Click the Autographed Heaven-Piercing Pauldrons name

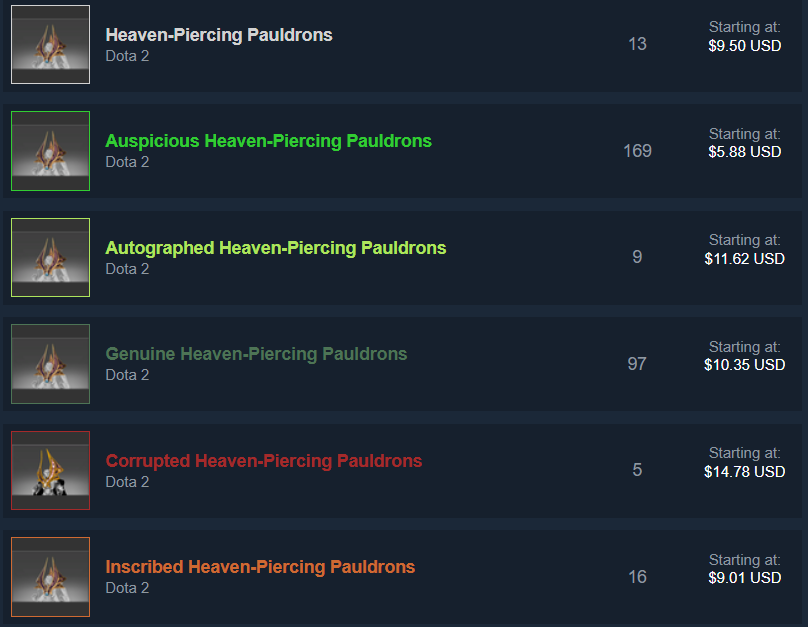276,248
